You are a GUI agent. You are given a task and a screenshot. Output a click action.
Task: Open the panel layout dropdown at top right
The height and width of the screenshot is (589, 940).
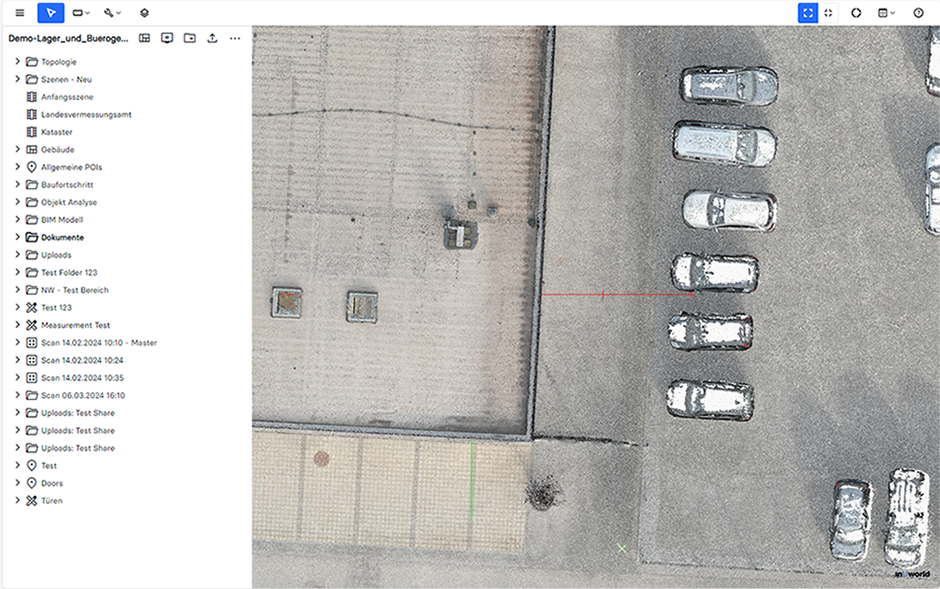pos(886,13)
